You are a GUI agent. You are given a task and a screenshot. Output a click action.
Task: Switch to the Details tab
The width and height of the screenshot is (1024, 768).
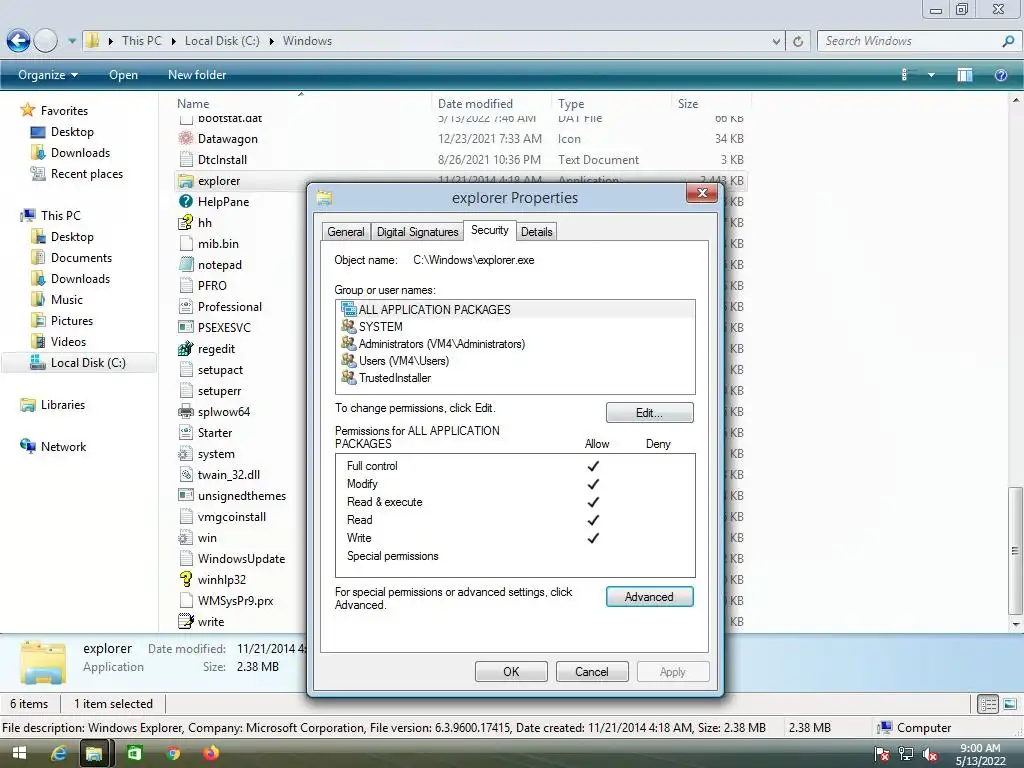pos(537,232)
